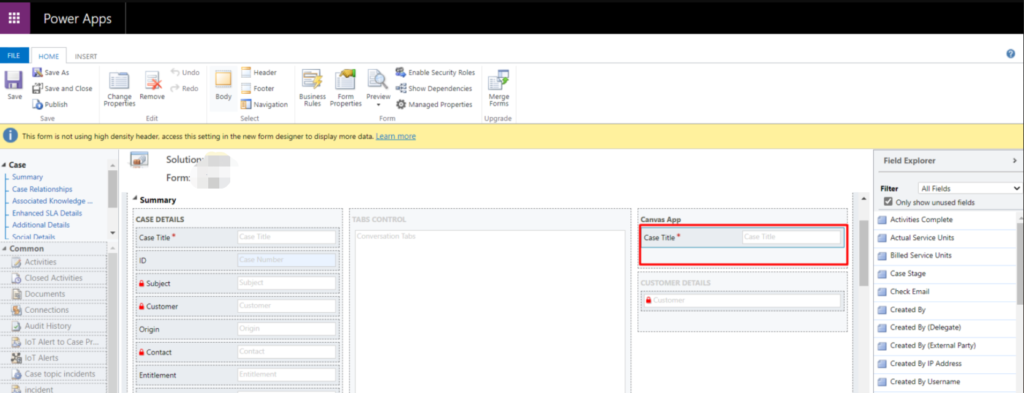Open the FILE tab
The height and width of the screenshot is (393, 1024).
coord(14,56)
